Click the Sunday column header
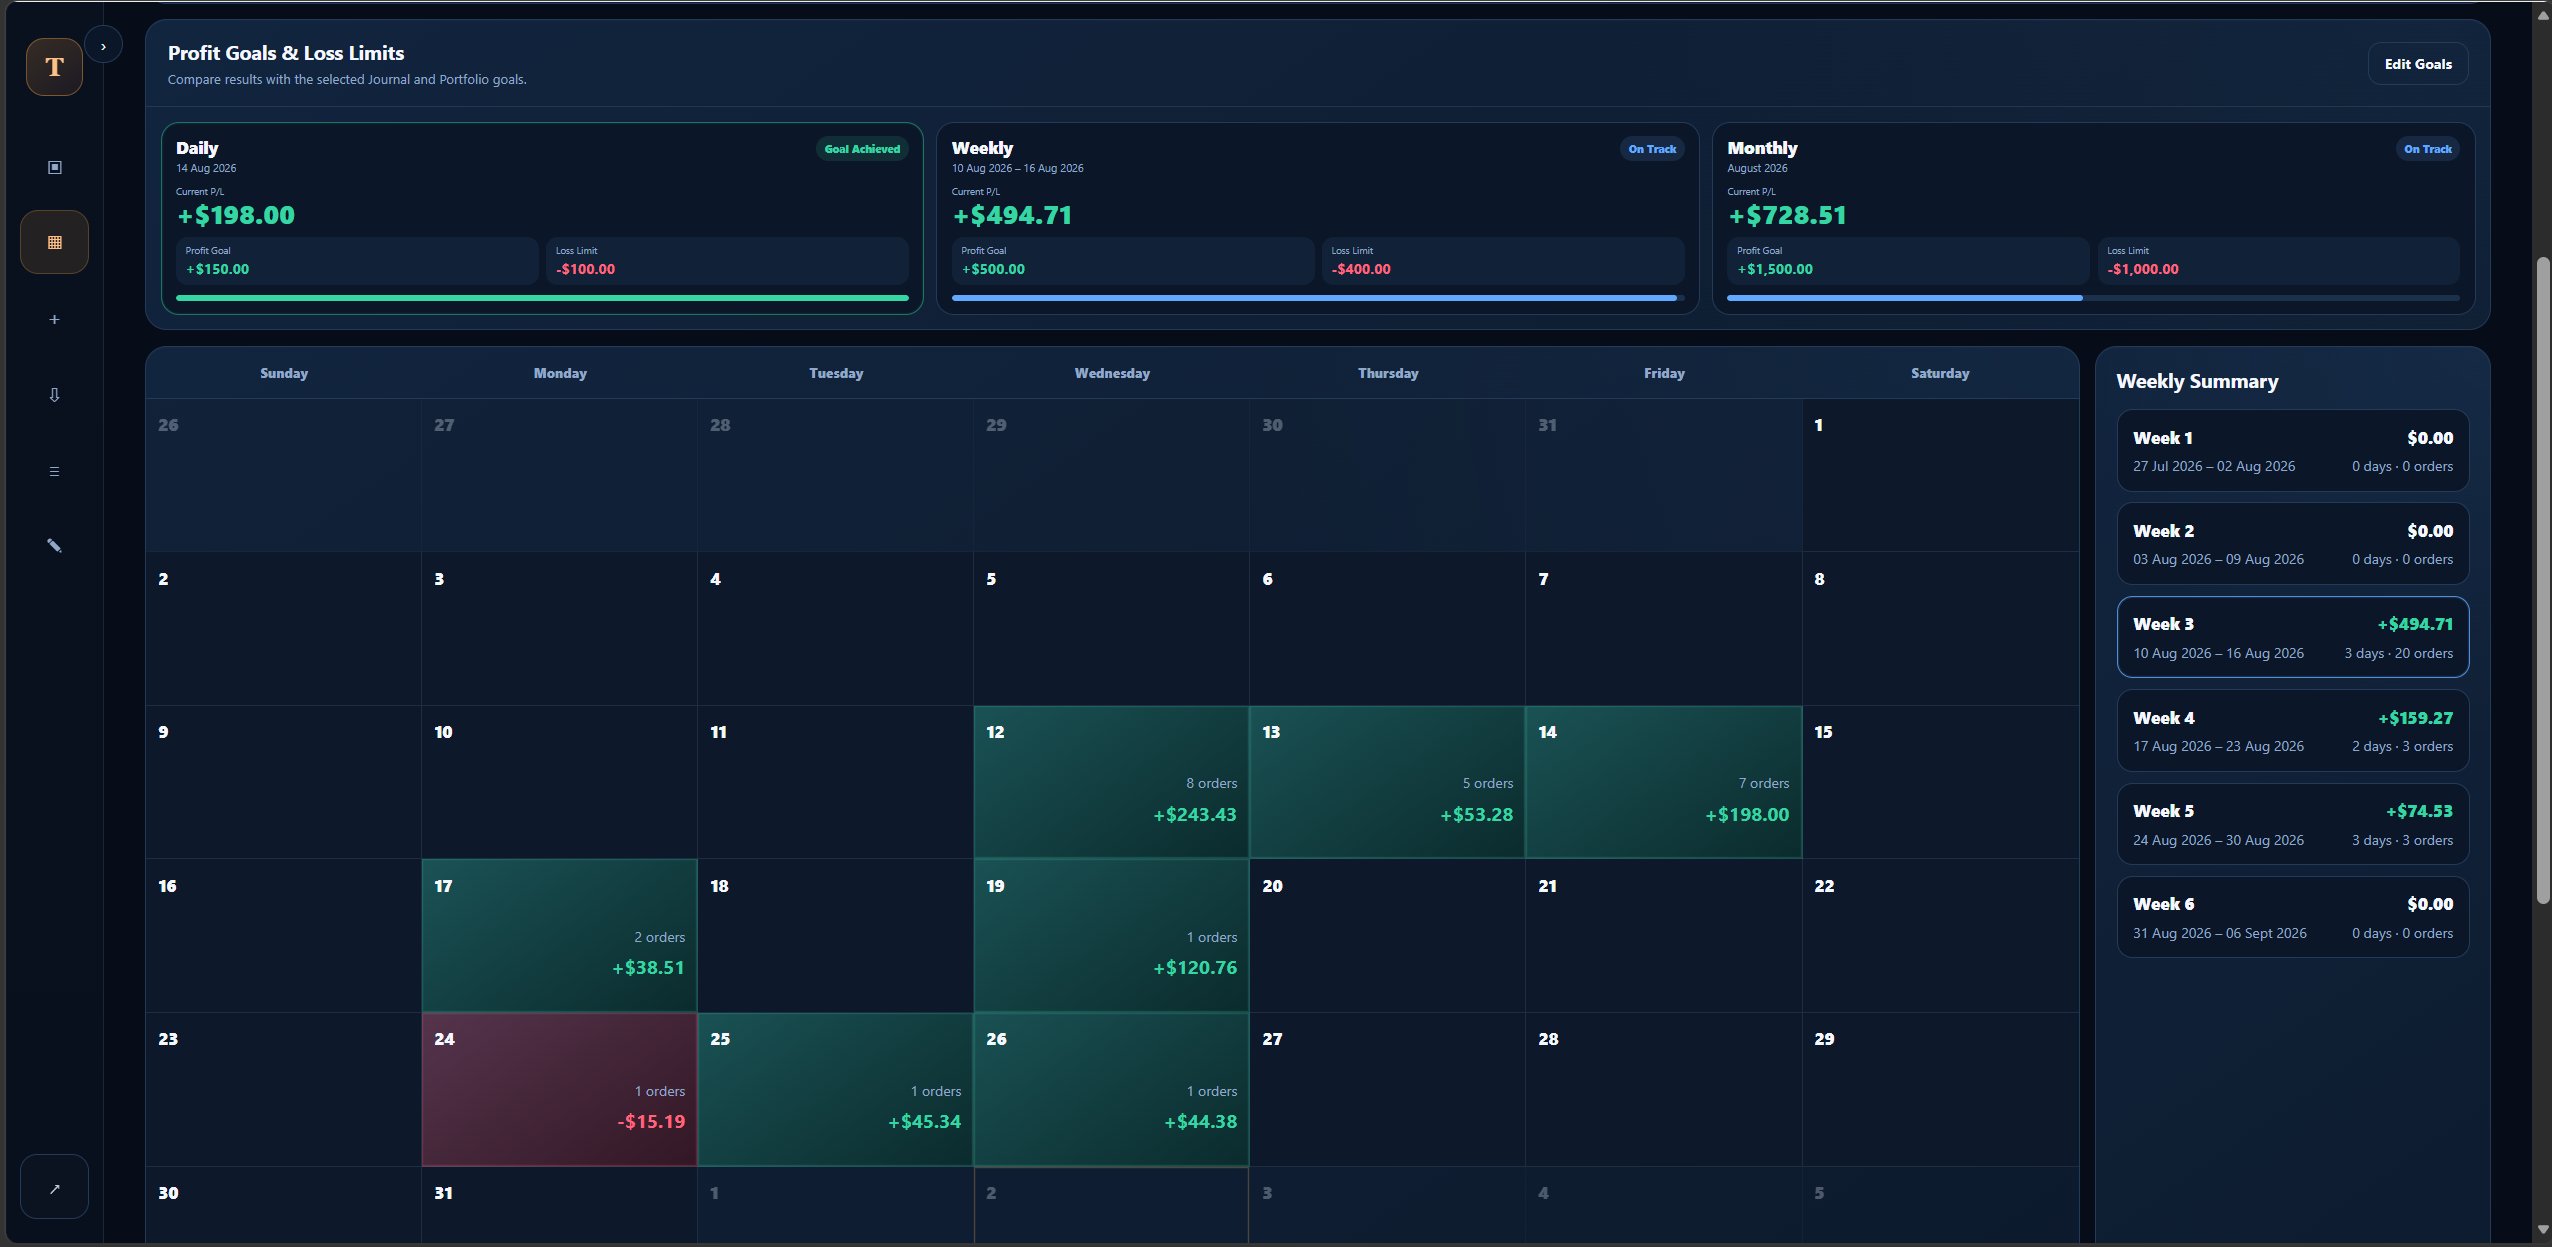 tap(284, 373)
